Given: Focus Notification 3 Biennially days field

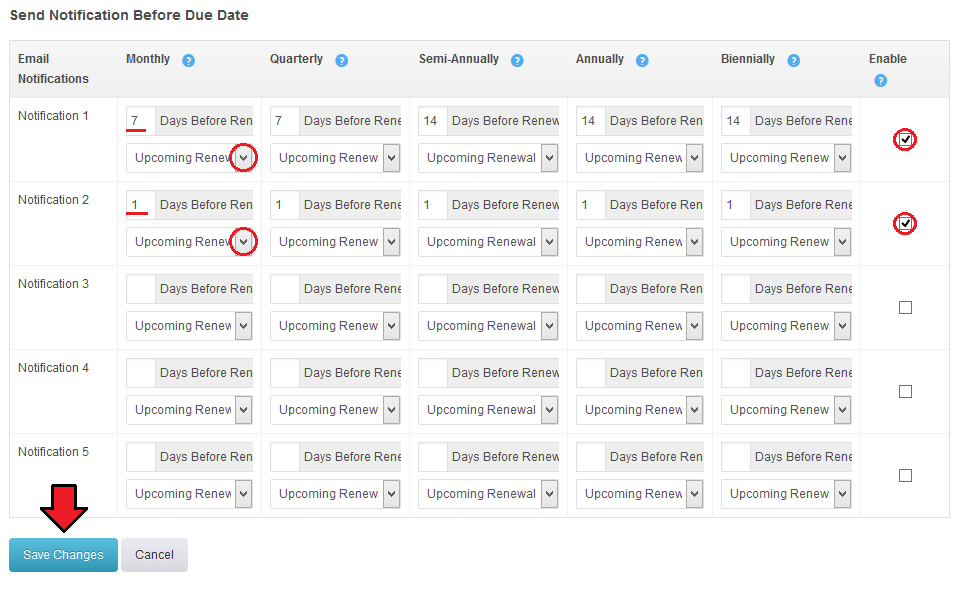Looking at the screenshot, I should pyautogui.click(x=736, y=289).
